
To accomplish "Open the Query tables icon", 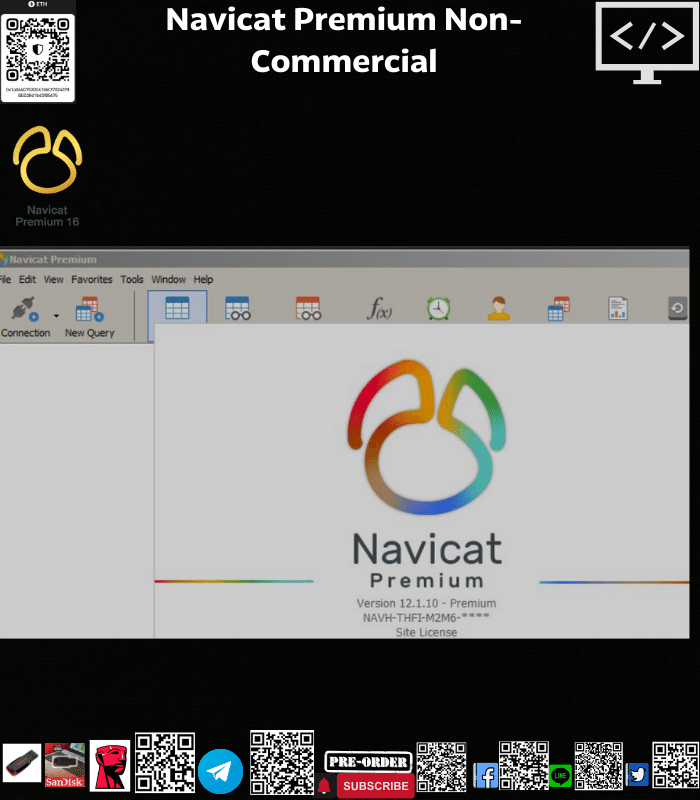I will click(x=559, y=309).
